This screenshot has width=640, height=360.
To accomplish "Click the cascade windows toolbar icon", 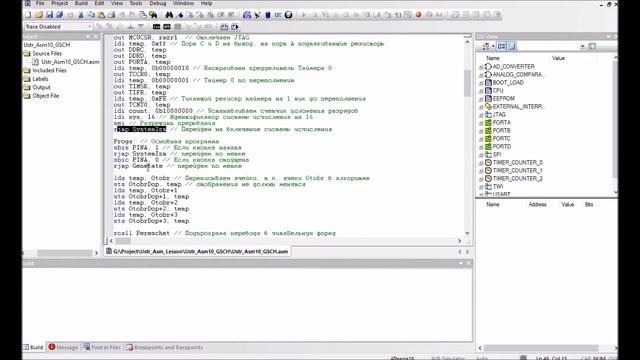I will click(x=142, y=15).
